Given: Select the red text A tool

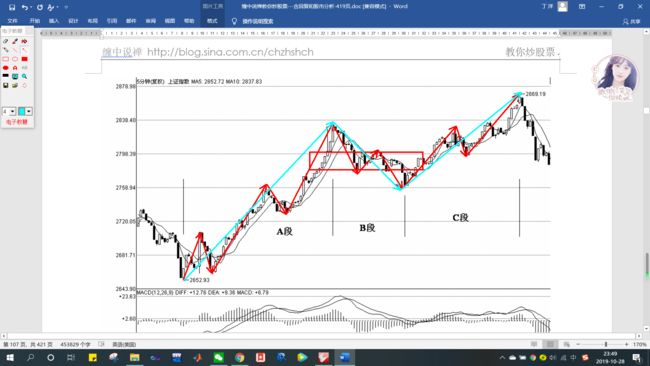Looking at the screenshot, I should pos(15,68).
